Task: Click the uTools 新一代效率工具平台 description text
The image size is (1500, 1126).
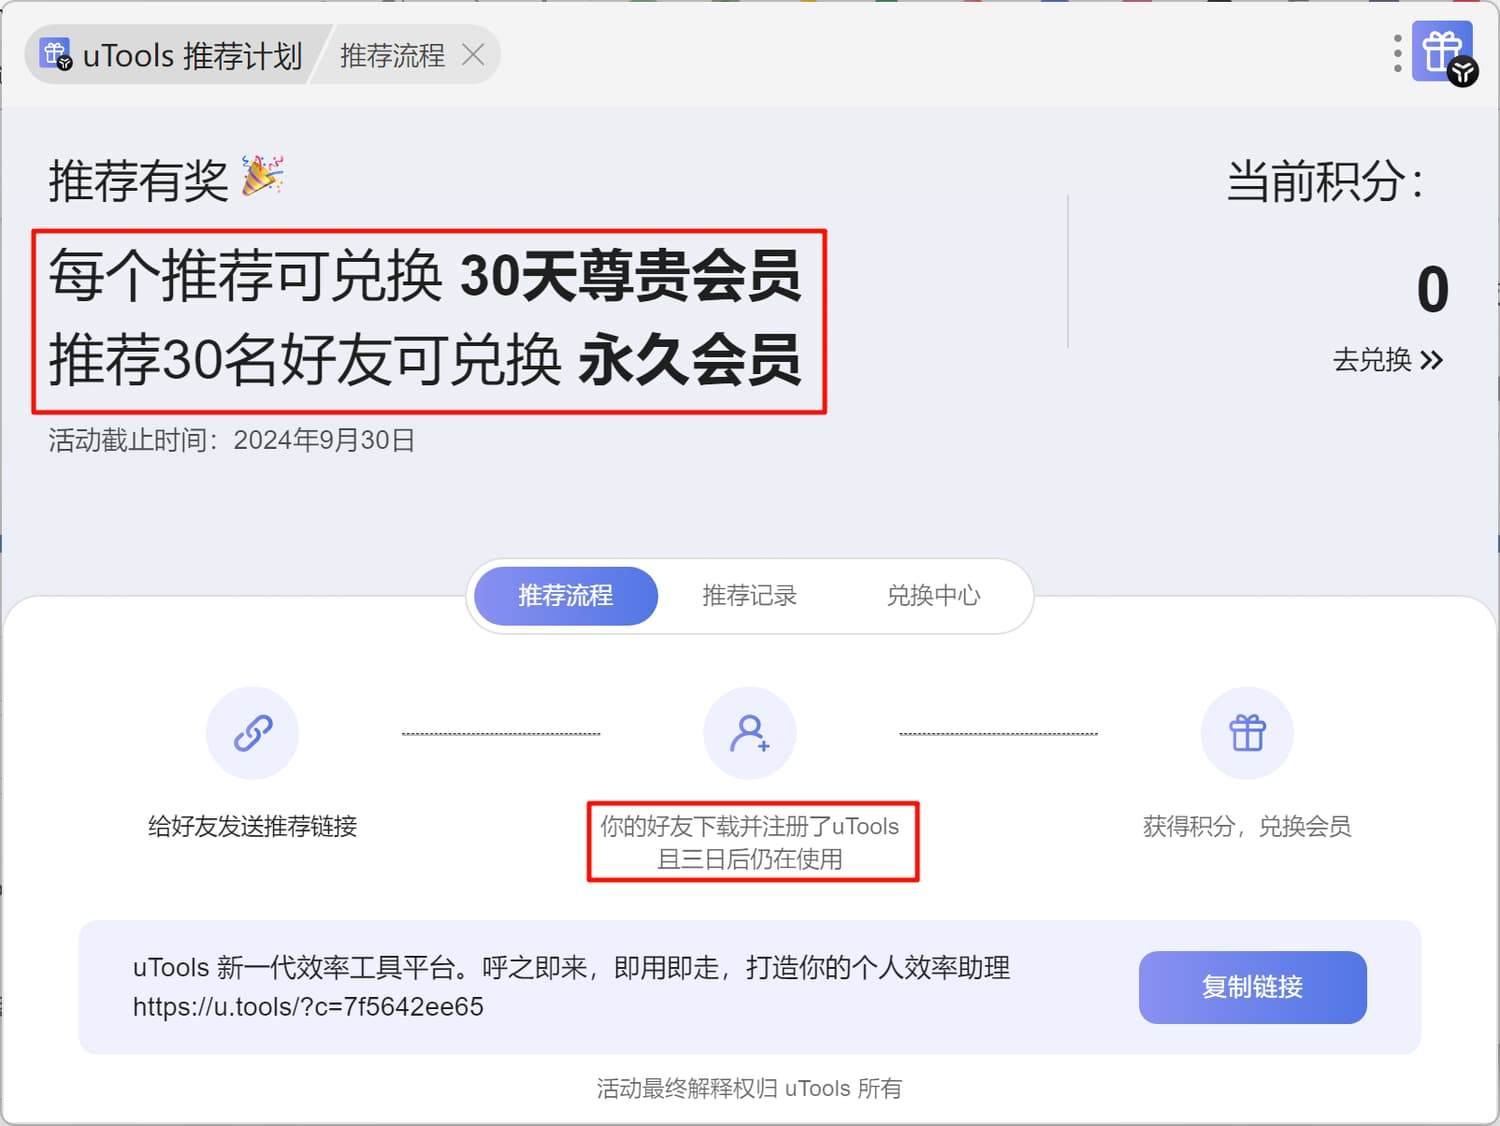Action: [572, 967]
